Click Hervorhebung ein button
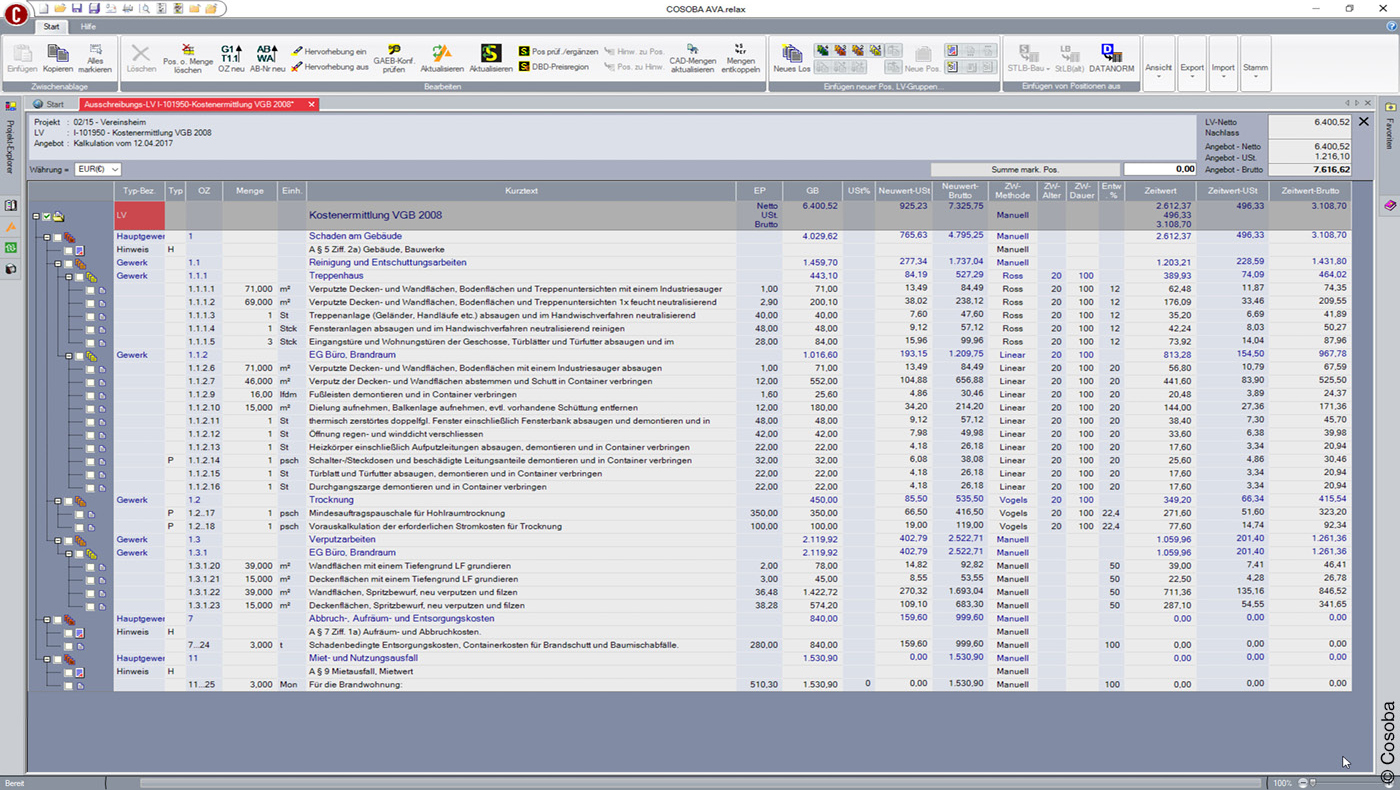1400x790 pixels. click(330, 51)
